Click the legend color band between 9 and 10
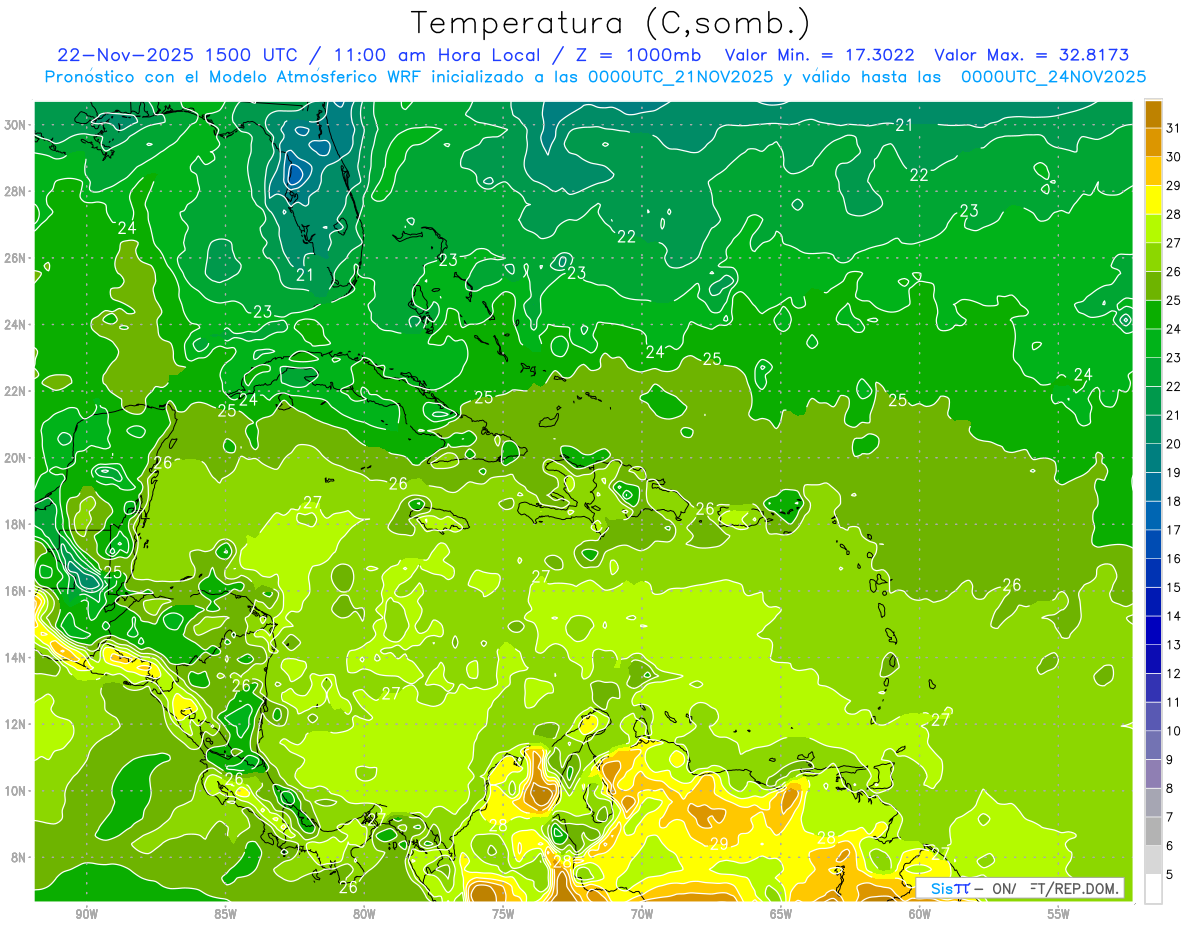The width and height of the screenshot is (1200, 927). coord(1153,746)
